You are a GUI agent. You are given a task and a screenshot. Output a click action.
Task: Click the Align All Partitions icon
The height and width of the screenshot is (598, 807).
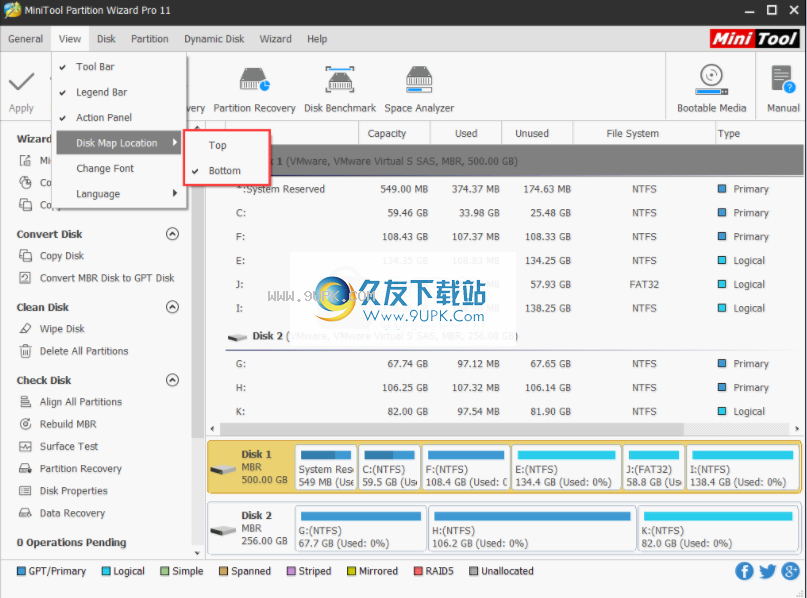click(x=25, y=402)
